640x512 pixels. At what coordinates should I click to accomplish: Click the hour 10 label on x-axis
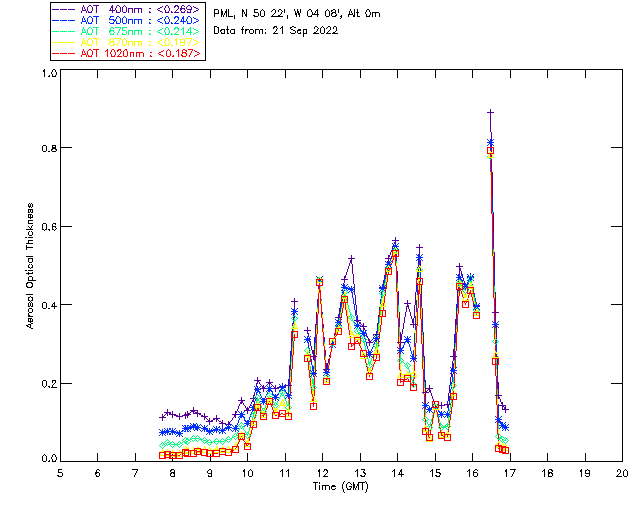247,473
